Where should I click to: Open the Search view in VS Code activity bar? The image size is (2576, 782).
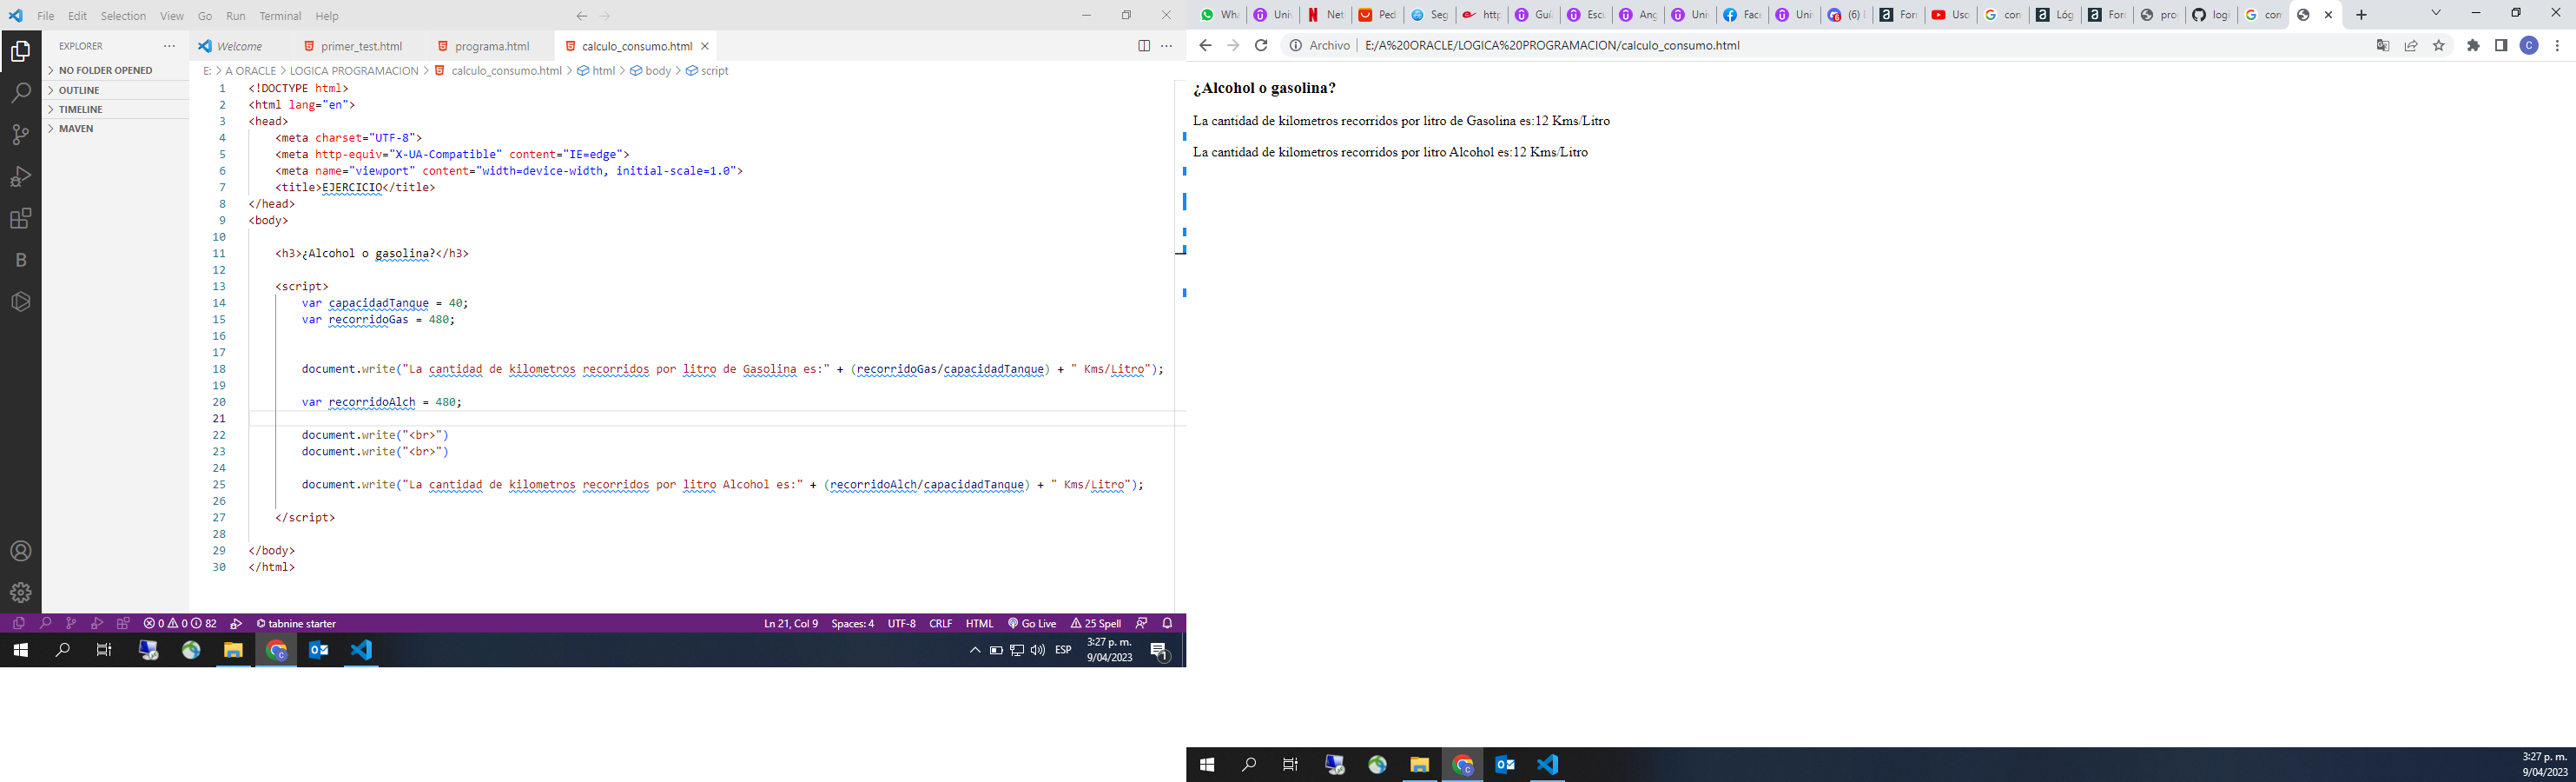coord(20,93)
